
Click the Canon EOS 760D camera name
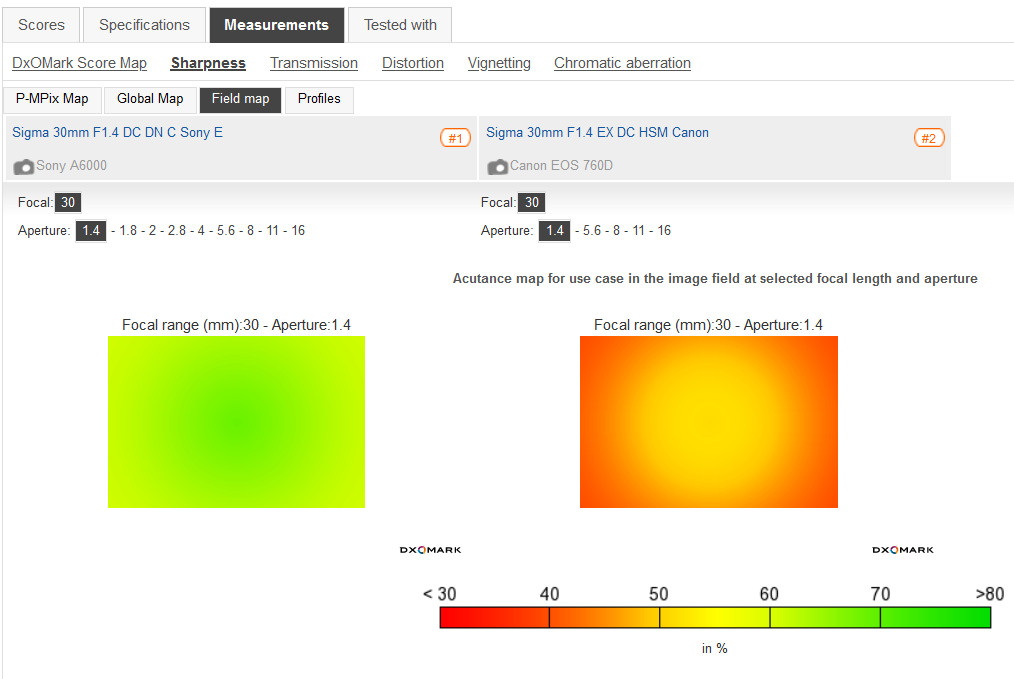[561, 166]
